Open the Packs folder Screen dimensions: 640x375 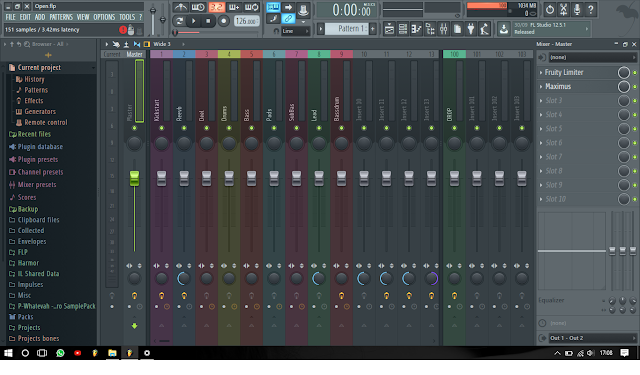pyautogui.click(x=25, y=317)
